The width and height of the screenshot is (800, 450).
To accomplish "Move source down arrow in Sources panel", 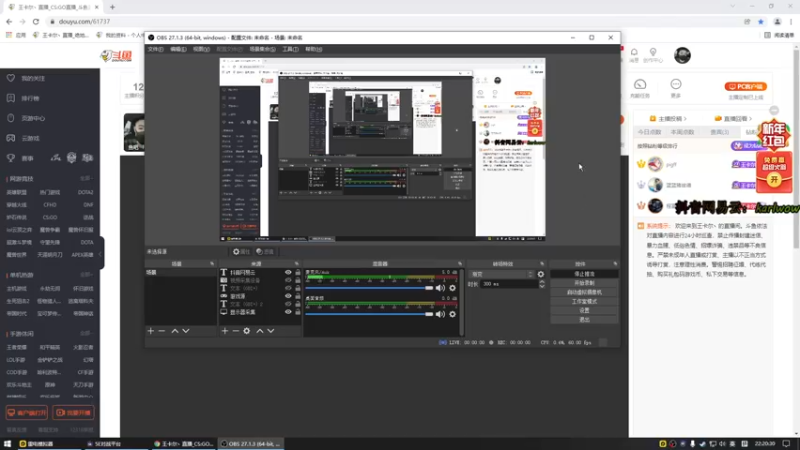I will click(x=271, y=331).
